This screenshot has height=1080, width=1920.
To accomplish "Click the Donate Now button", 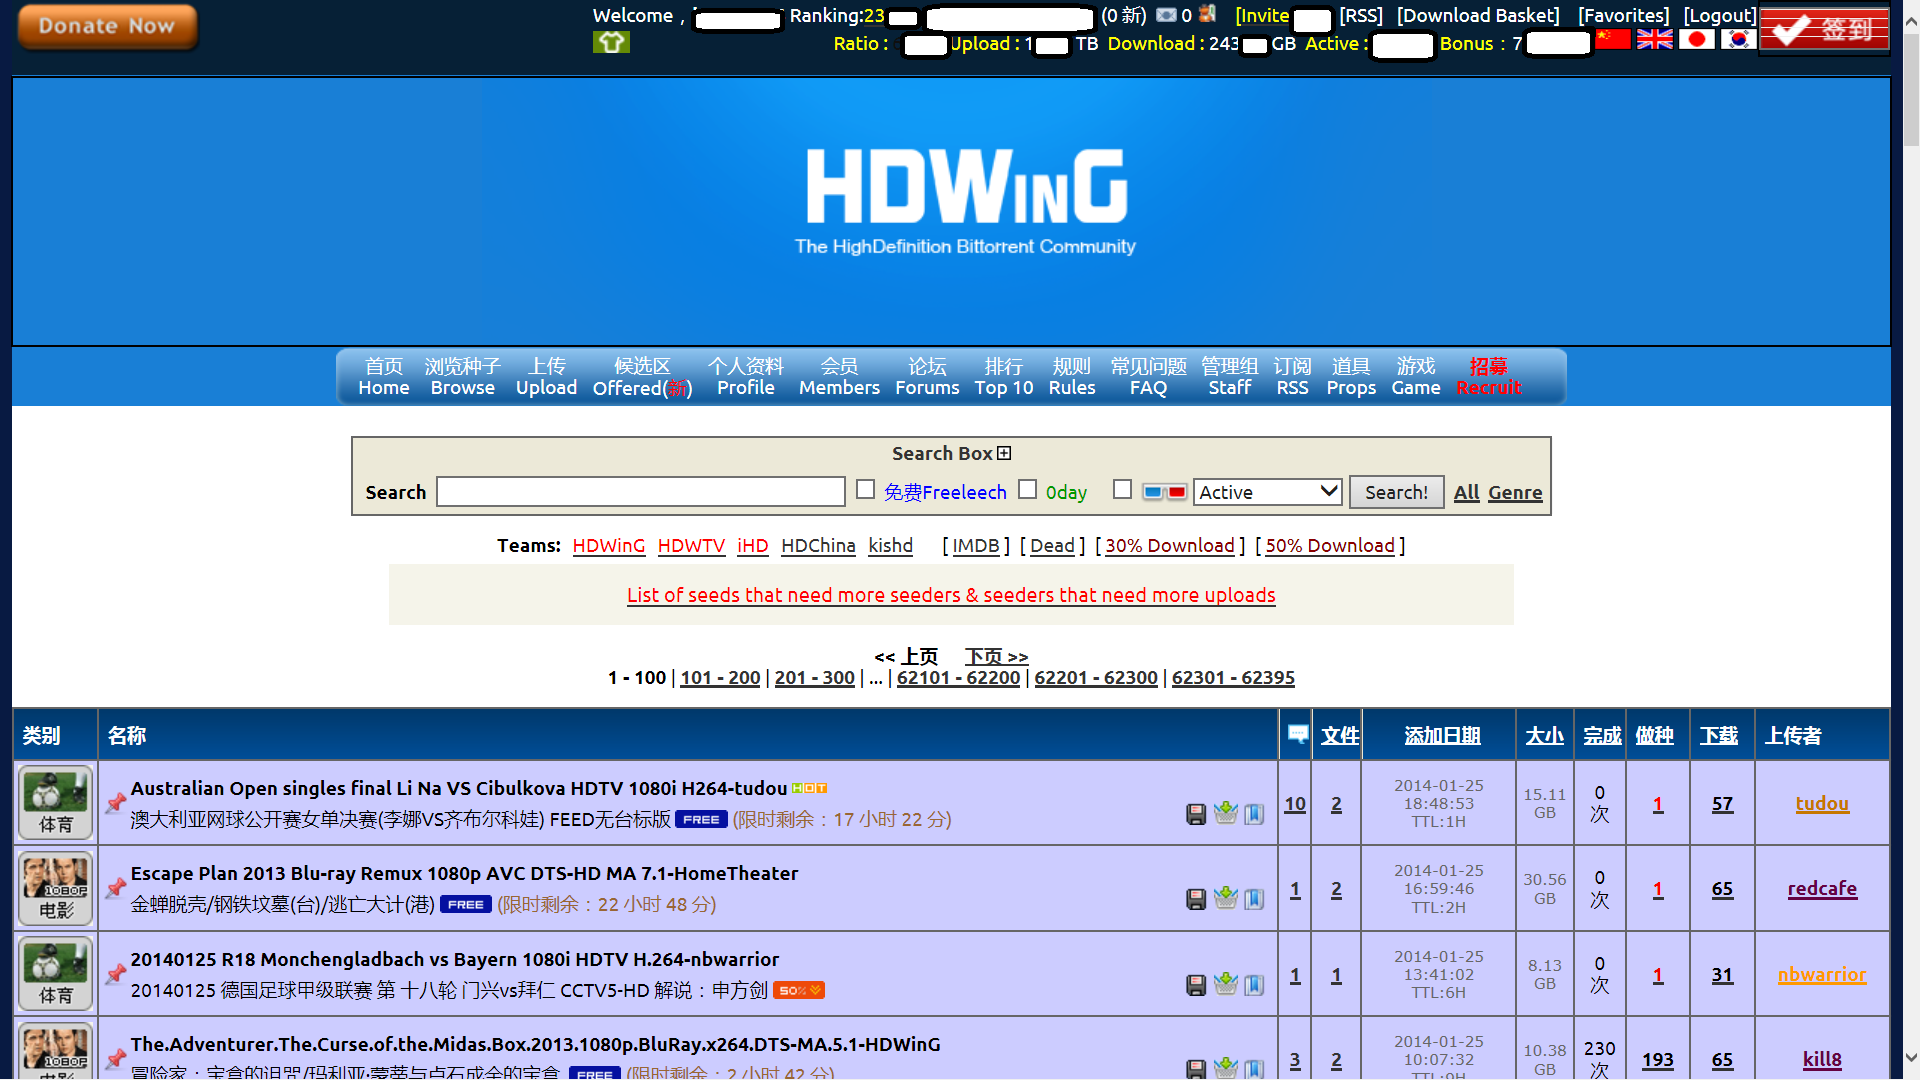I will [107, 27].
